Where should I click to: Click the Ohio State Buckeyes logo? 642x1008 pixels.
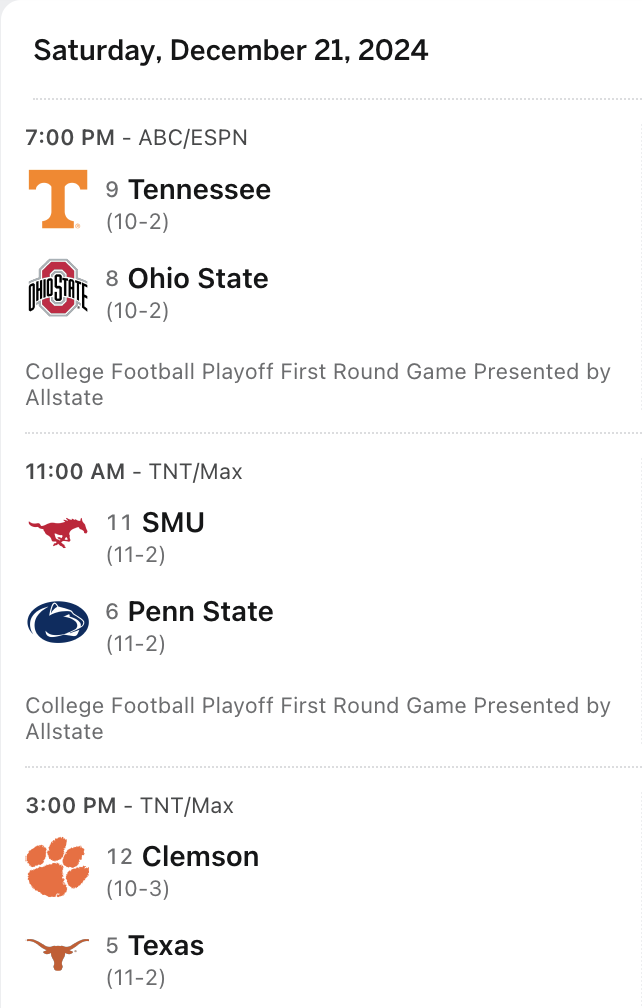tap(57, 288)
